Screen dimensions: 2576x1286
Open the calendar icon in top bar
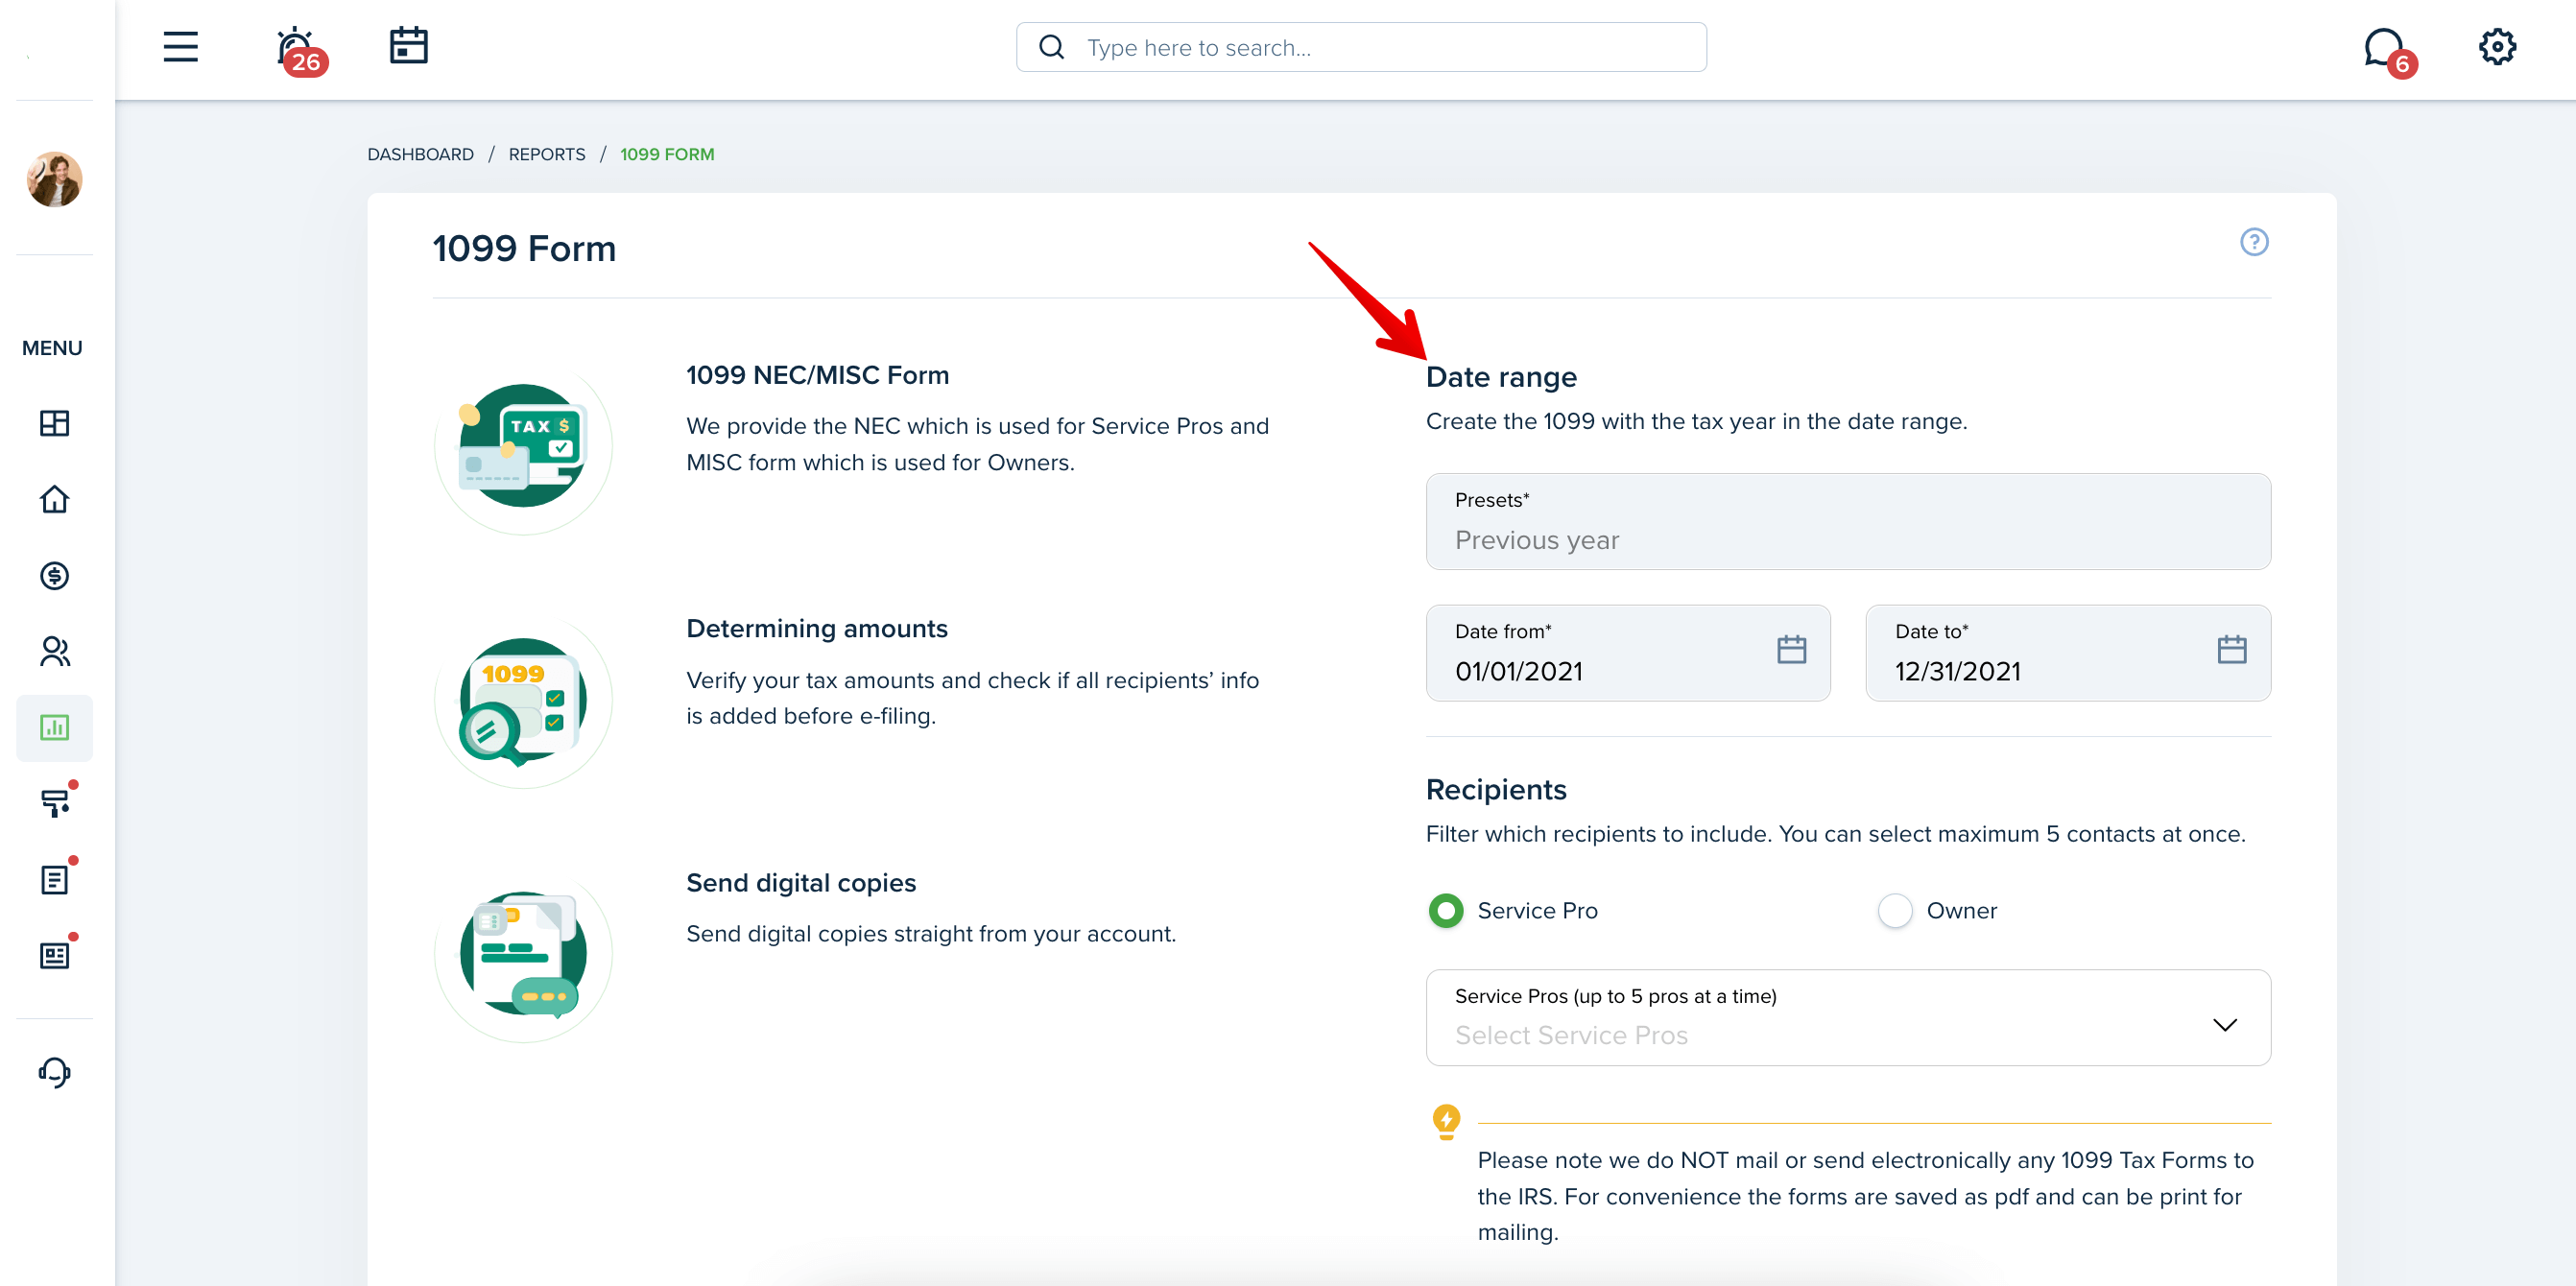408,46
